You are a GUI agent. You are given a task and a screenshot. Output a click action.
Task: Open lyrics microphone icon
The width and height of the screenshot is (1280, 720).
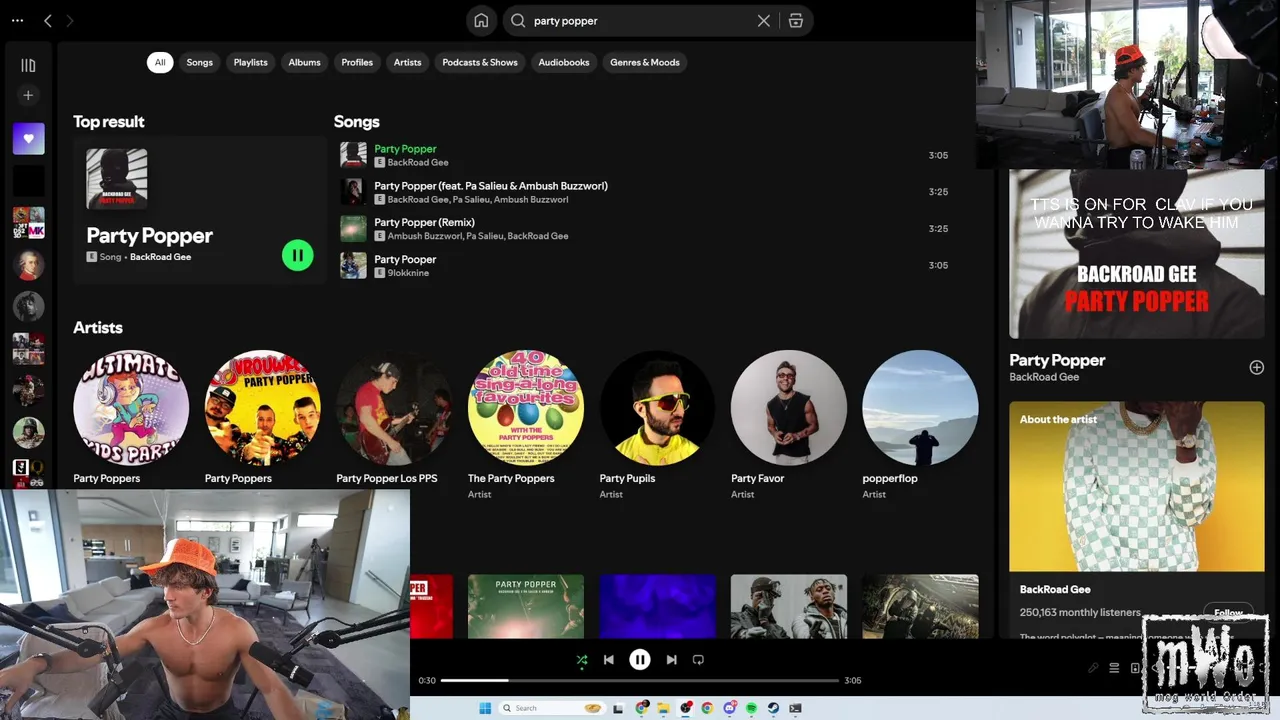click(x=1093, y=668)
